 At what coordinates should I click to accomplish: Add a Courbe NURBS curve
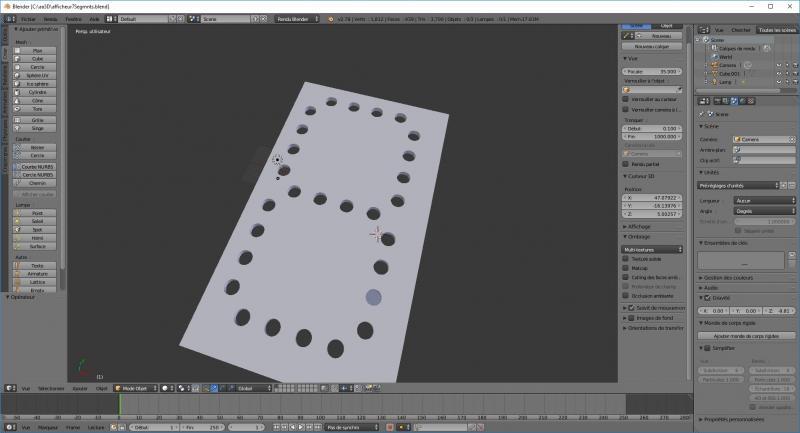point(37,165)
